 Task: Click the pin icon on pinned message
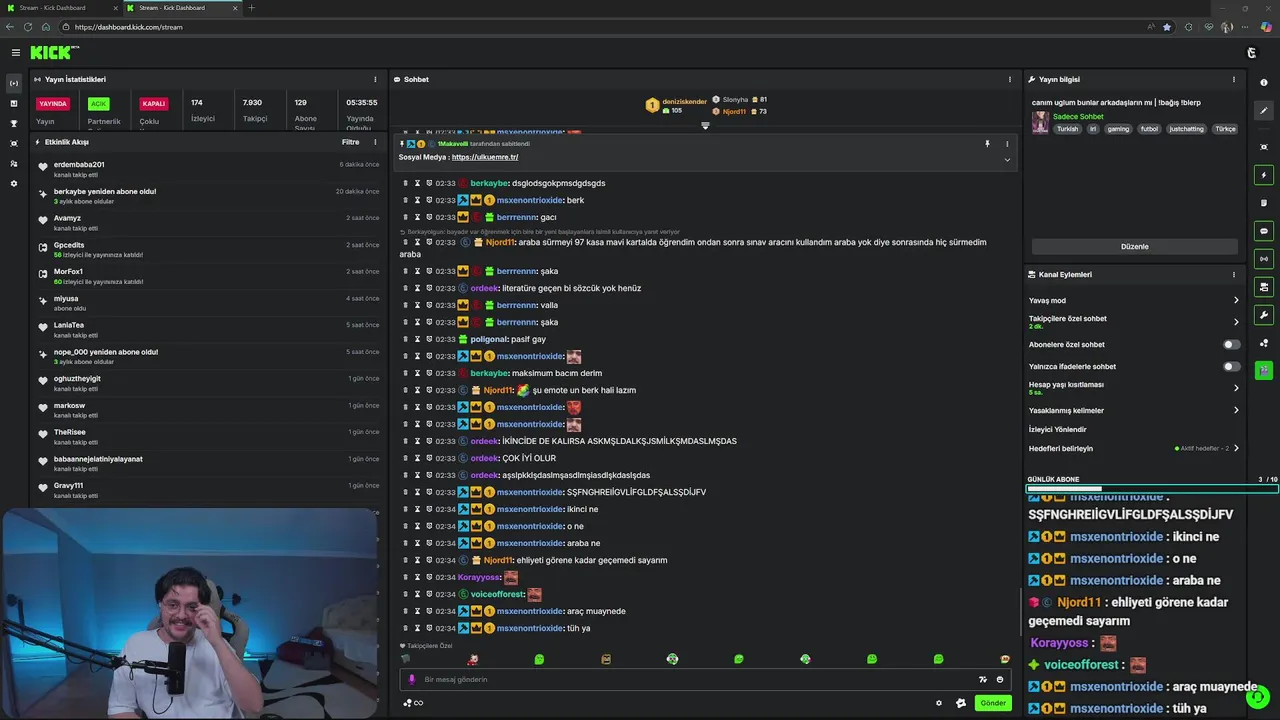pos(987,144)
